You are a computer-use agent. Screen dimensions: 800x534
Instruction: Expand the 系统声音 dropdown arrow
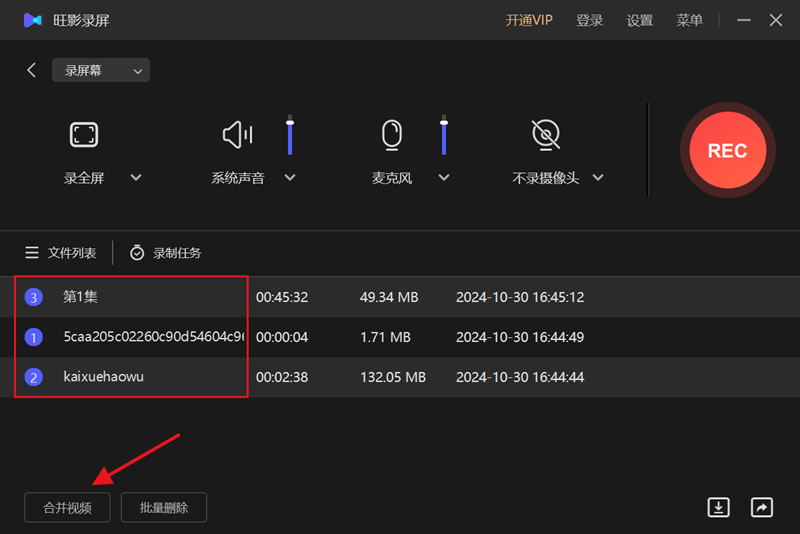[x=290, y=177]
